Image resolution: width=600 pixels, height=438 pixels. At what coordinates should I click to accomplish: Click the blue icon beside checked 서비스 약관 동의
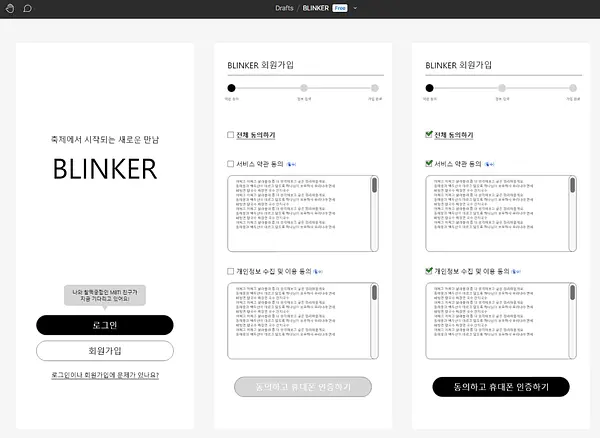(x=489, y=164)
